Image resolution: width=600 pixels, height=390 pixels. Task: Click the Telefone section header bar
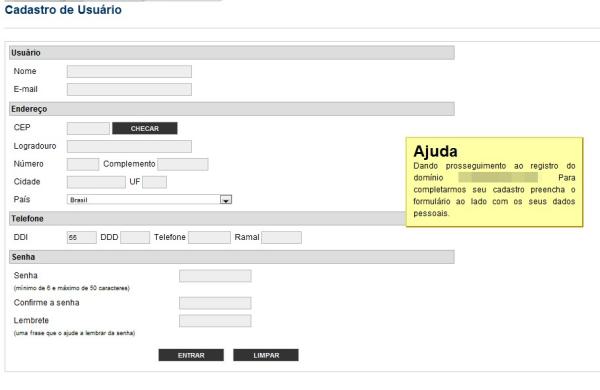pos(207,219)
